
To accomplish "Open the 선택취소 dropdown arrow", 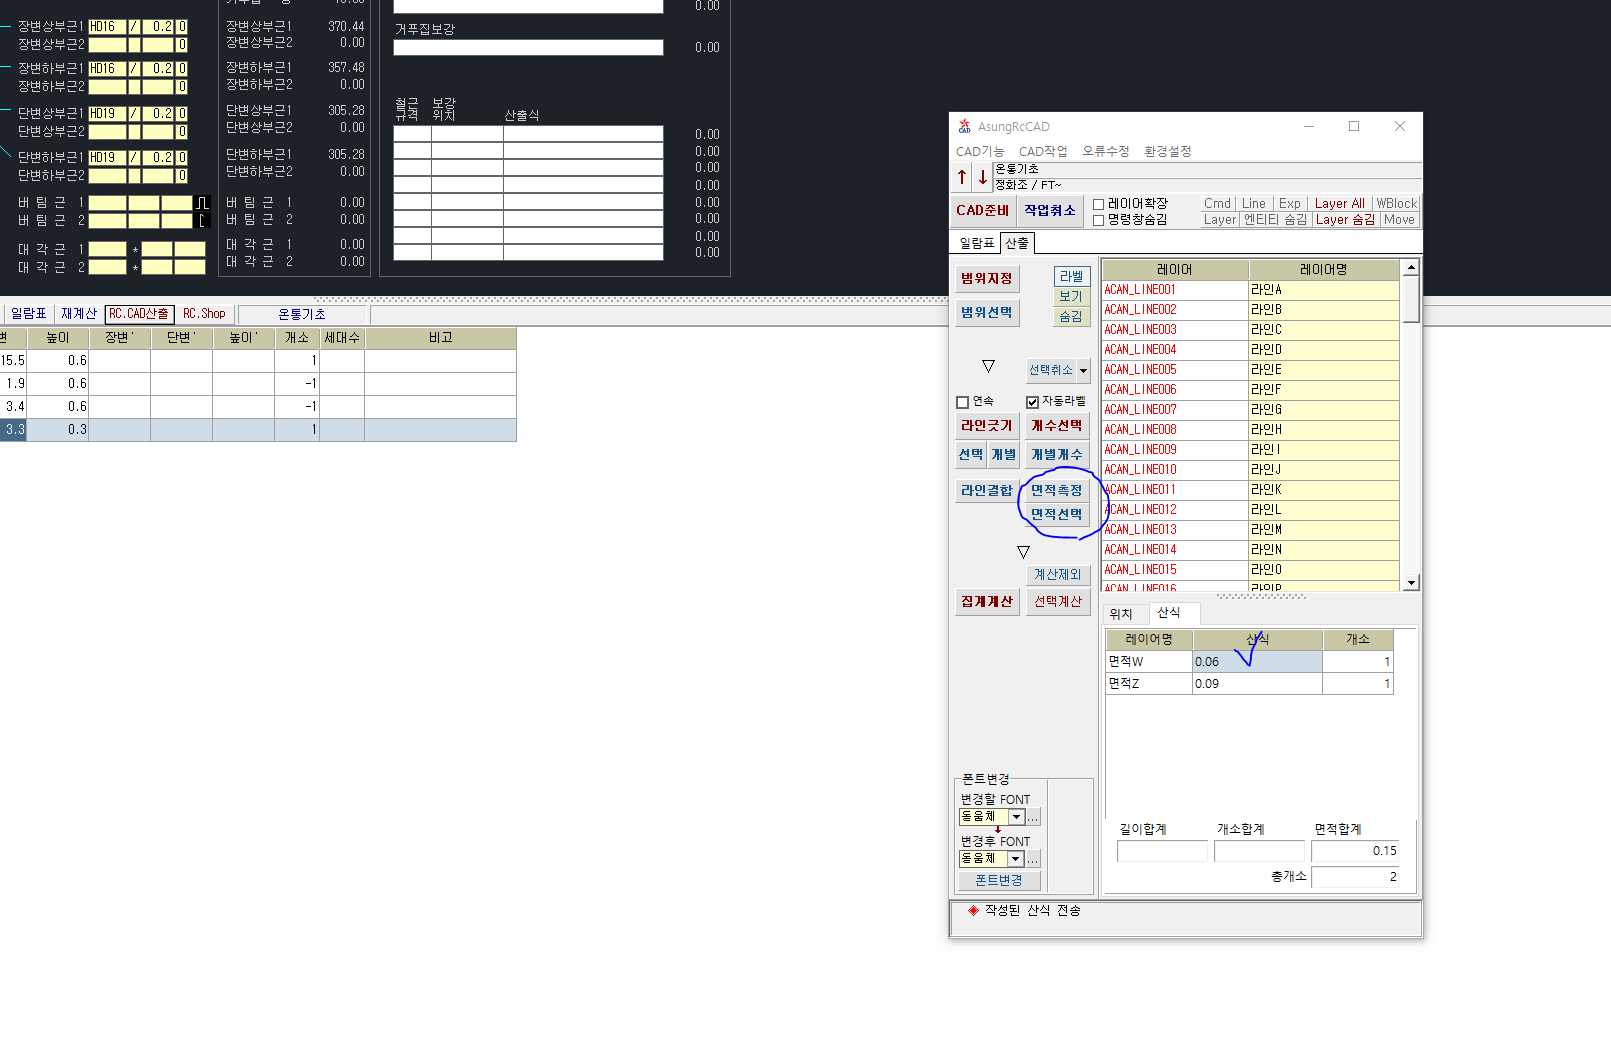I will (1083, 371).
